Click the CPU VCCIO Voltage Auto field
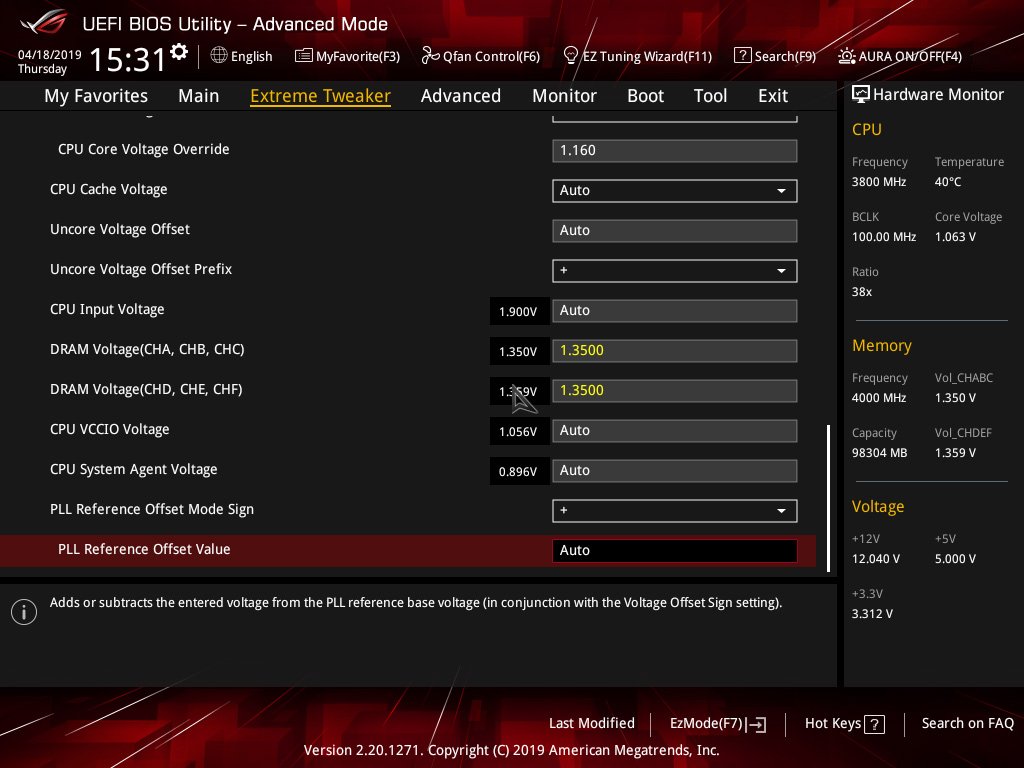The height and width of the screenshot is (768, 1024). point(675,431)
